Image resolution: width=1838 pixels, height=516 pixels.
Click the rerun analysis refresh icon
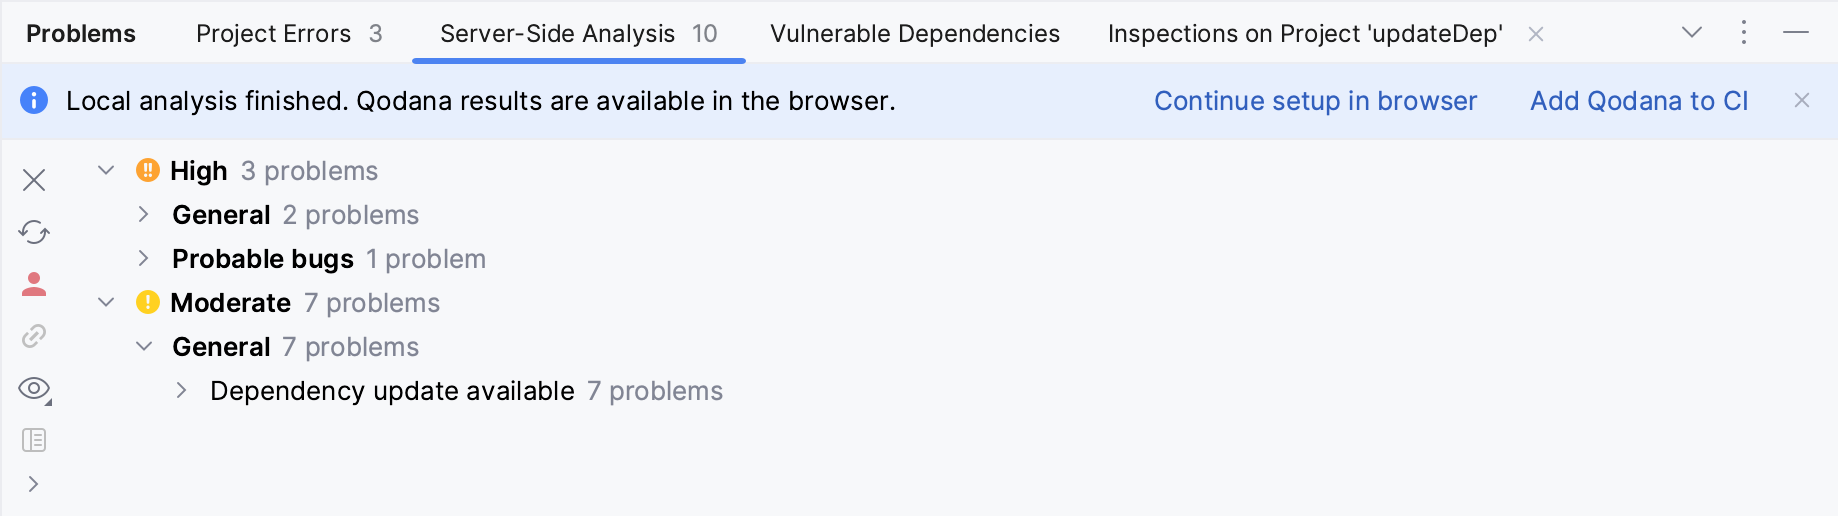coord(34,232)
